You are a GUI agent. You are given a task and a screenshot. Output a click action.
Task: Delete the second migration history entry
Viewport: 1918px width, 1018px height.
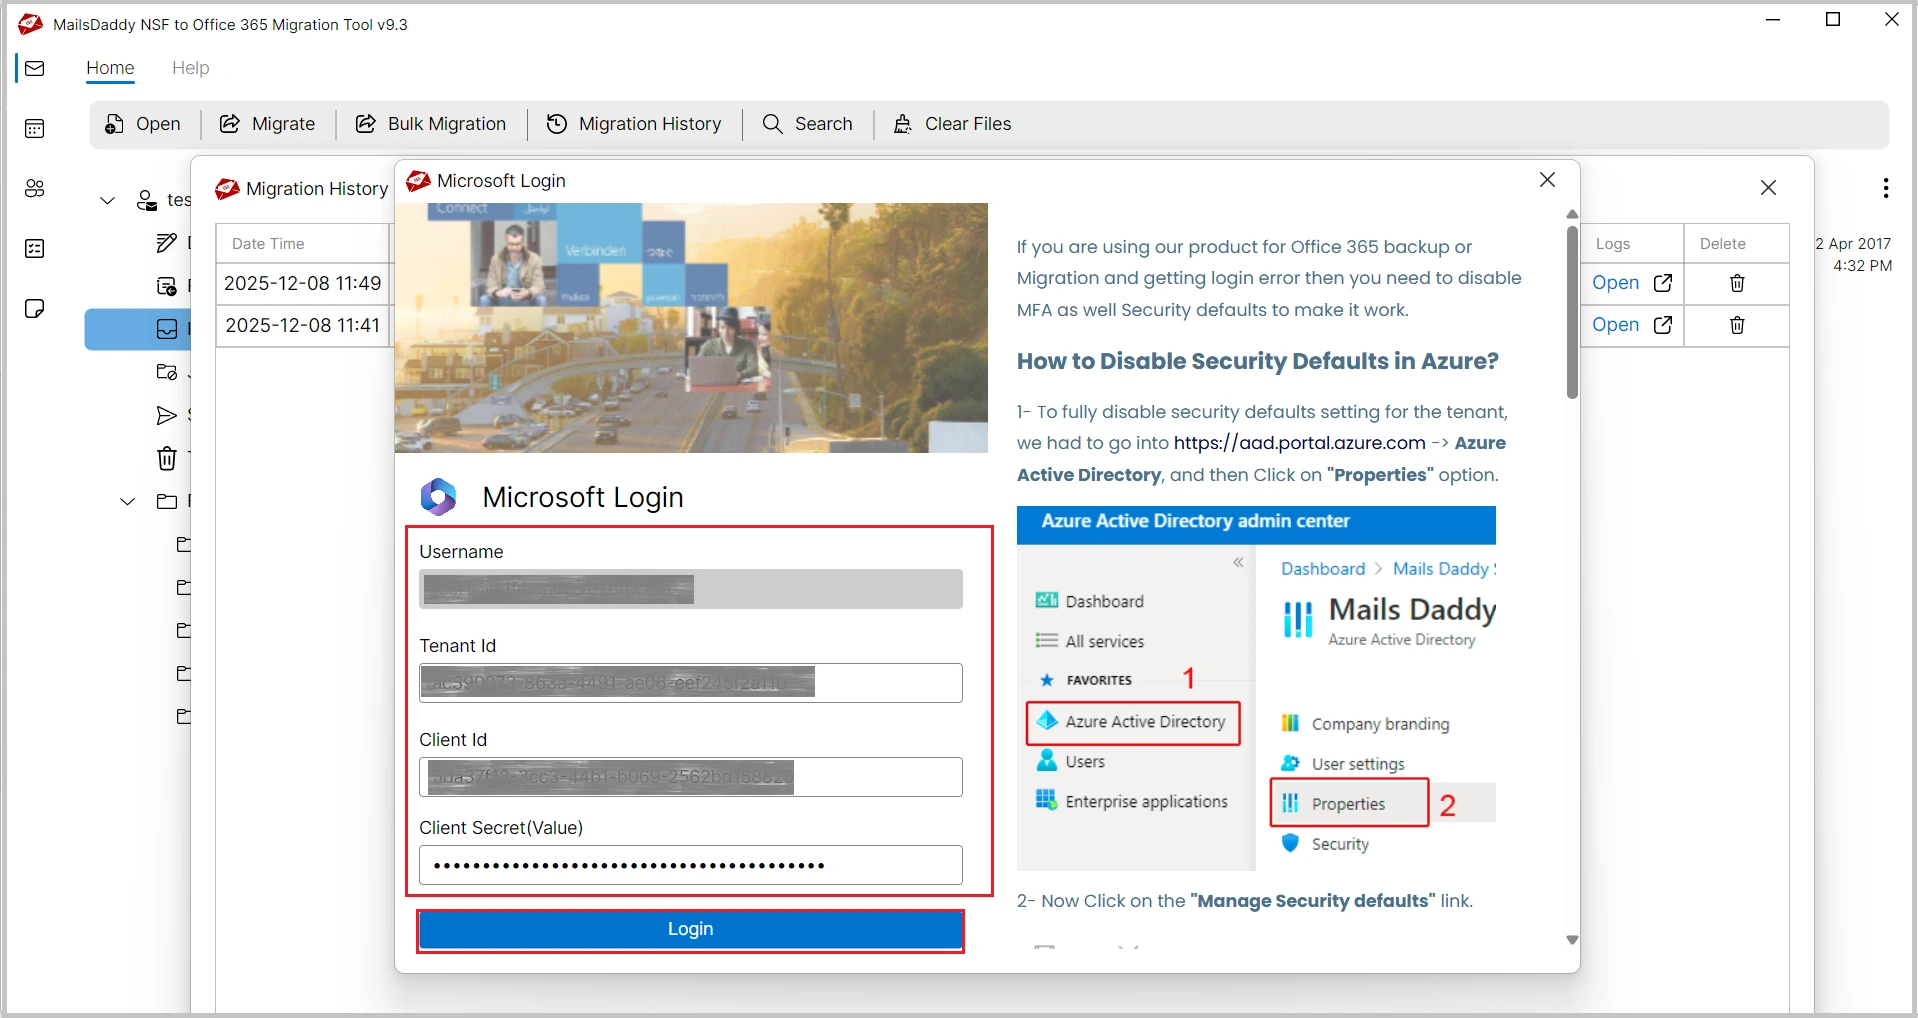[1737, 325]
